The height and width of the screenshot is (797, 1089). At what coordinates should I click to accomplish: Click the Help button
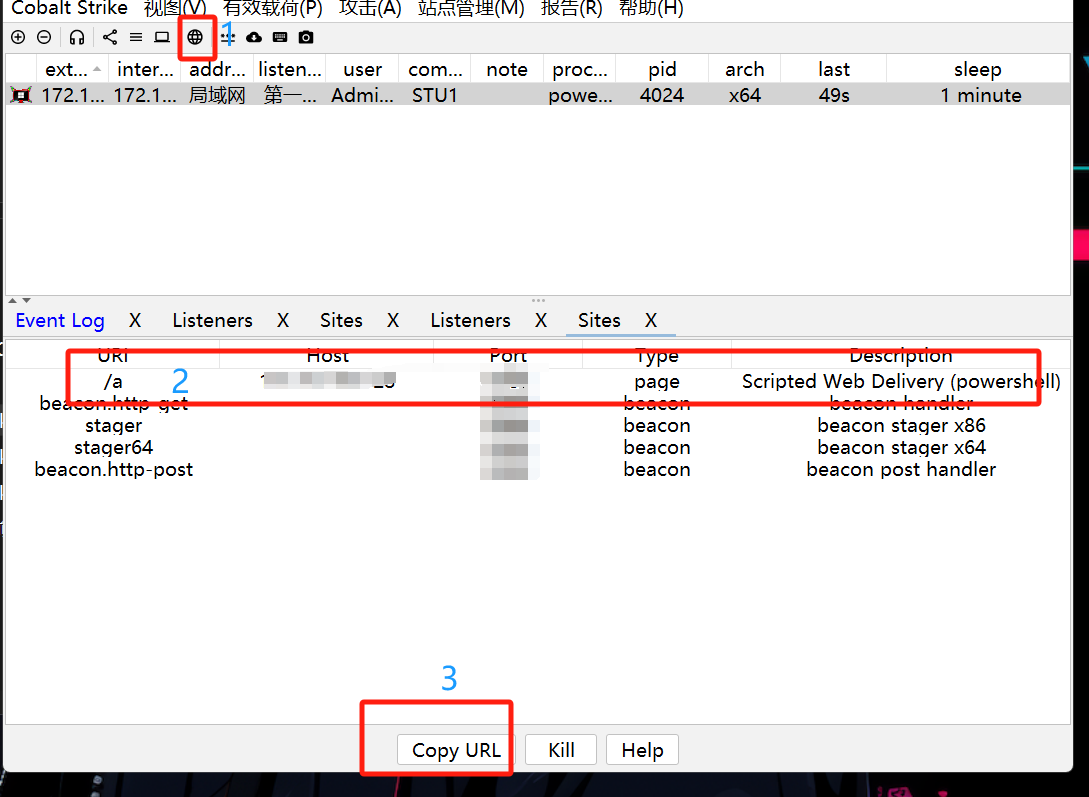click(642, 750)
